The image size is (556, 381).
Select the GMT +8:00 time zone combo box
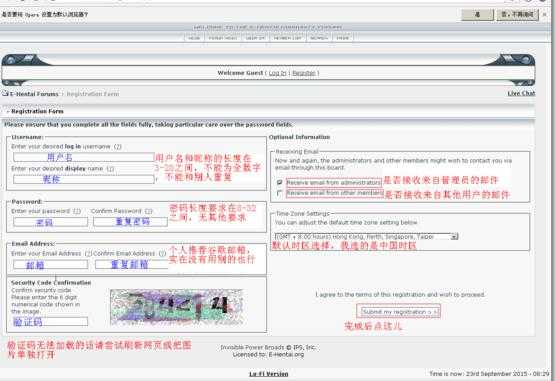tap(366, 236)
